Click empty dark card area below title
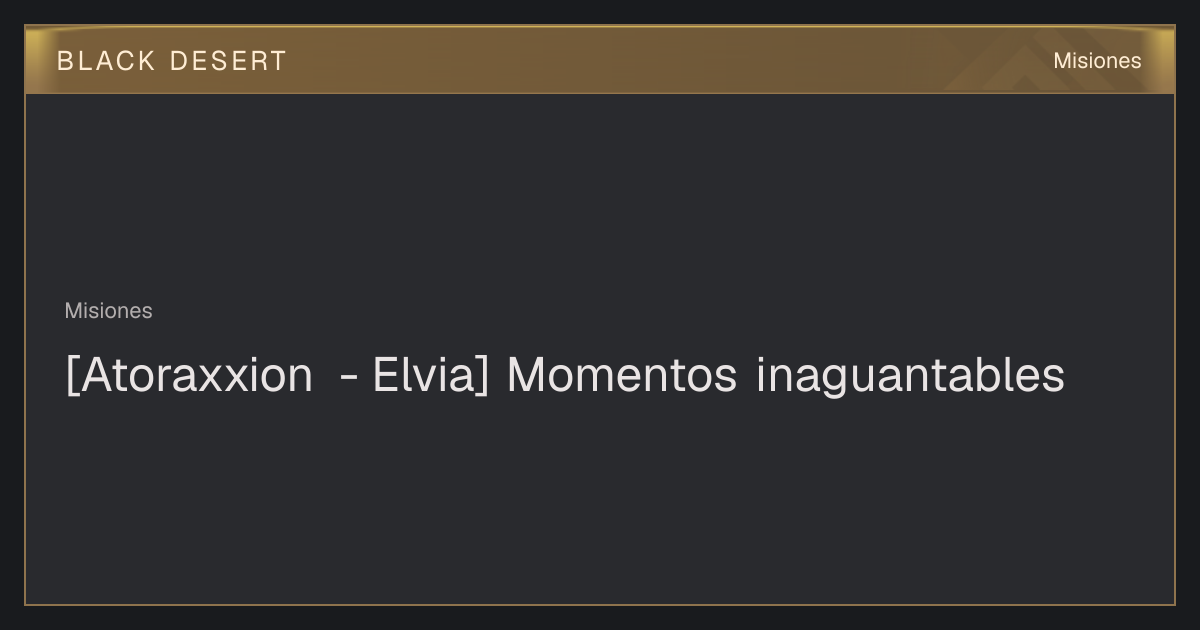Viewport: 1200px width, 630px height. point(600,500)
